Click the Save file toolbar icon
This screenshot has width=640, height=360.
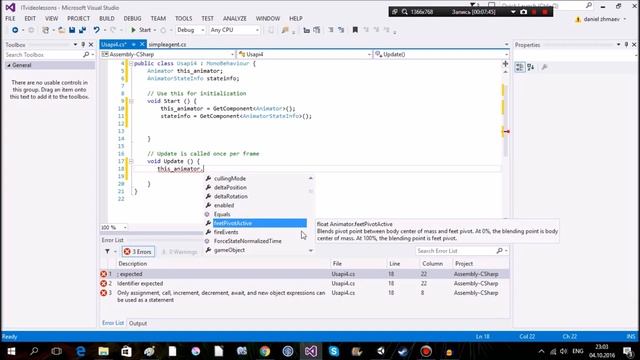click(72, 30)
